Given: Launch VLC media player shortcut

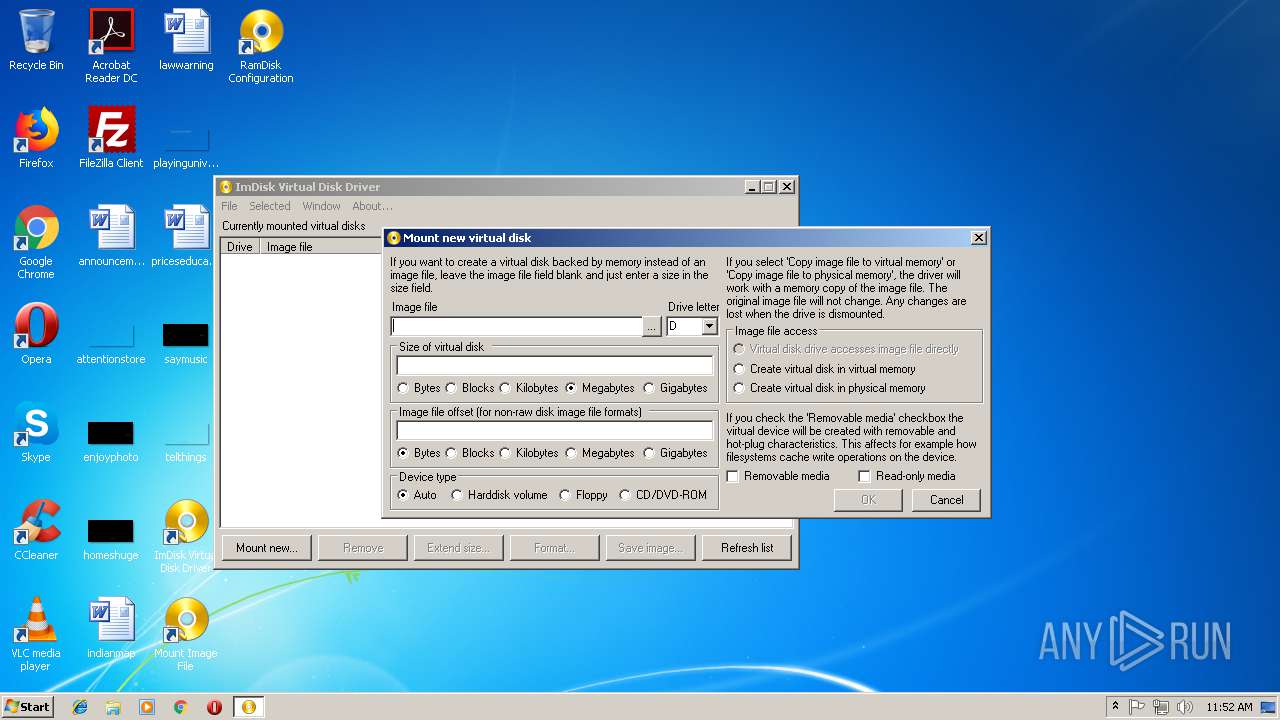Looking at the screenshot, I should 36,634.
